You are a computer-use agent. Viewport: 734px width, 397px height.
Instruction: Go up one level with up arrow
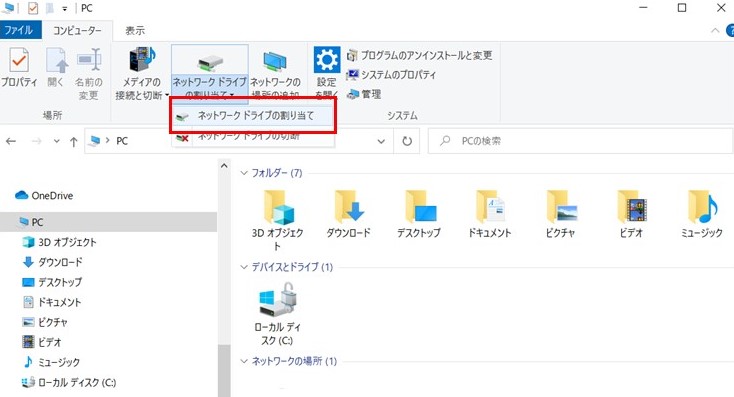(x=73, y=141)
